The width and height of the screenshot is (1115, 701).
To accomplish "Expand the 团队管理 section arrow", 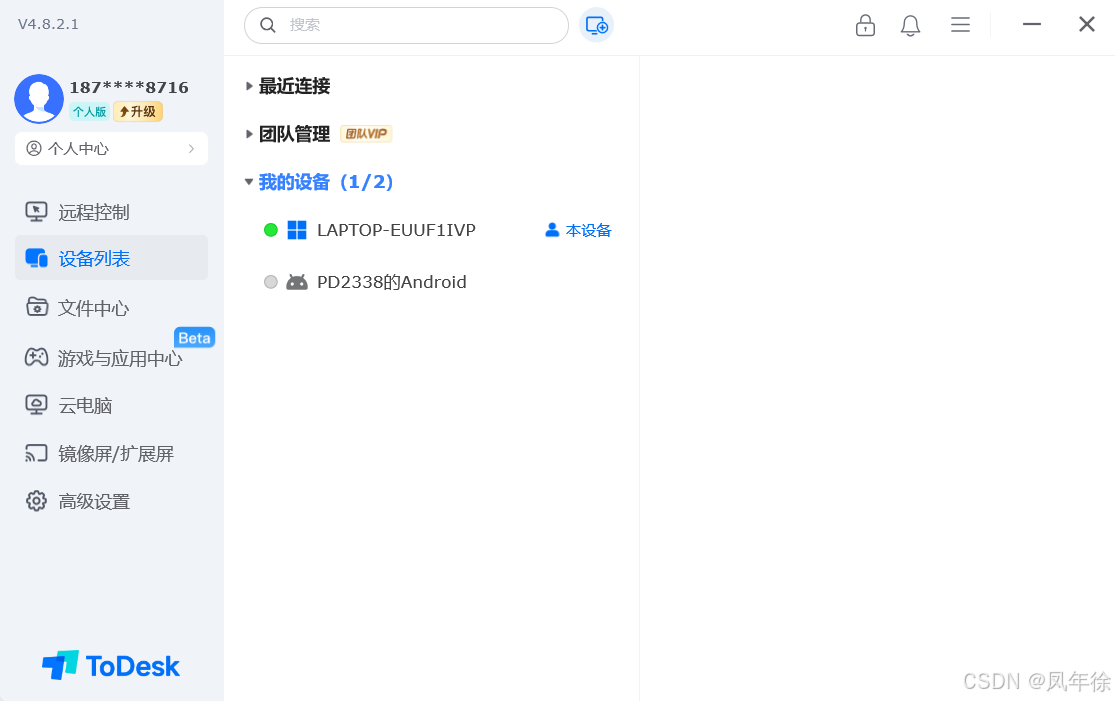I will 249,134.
